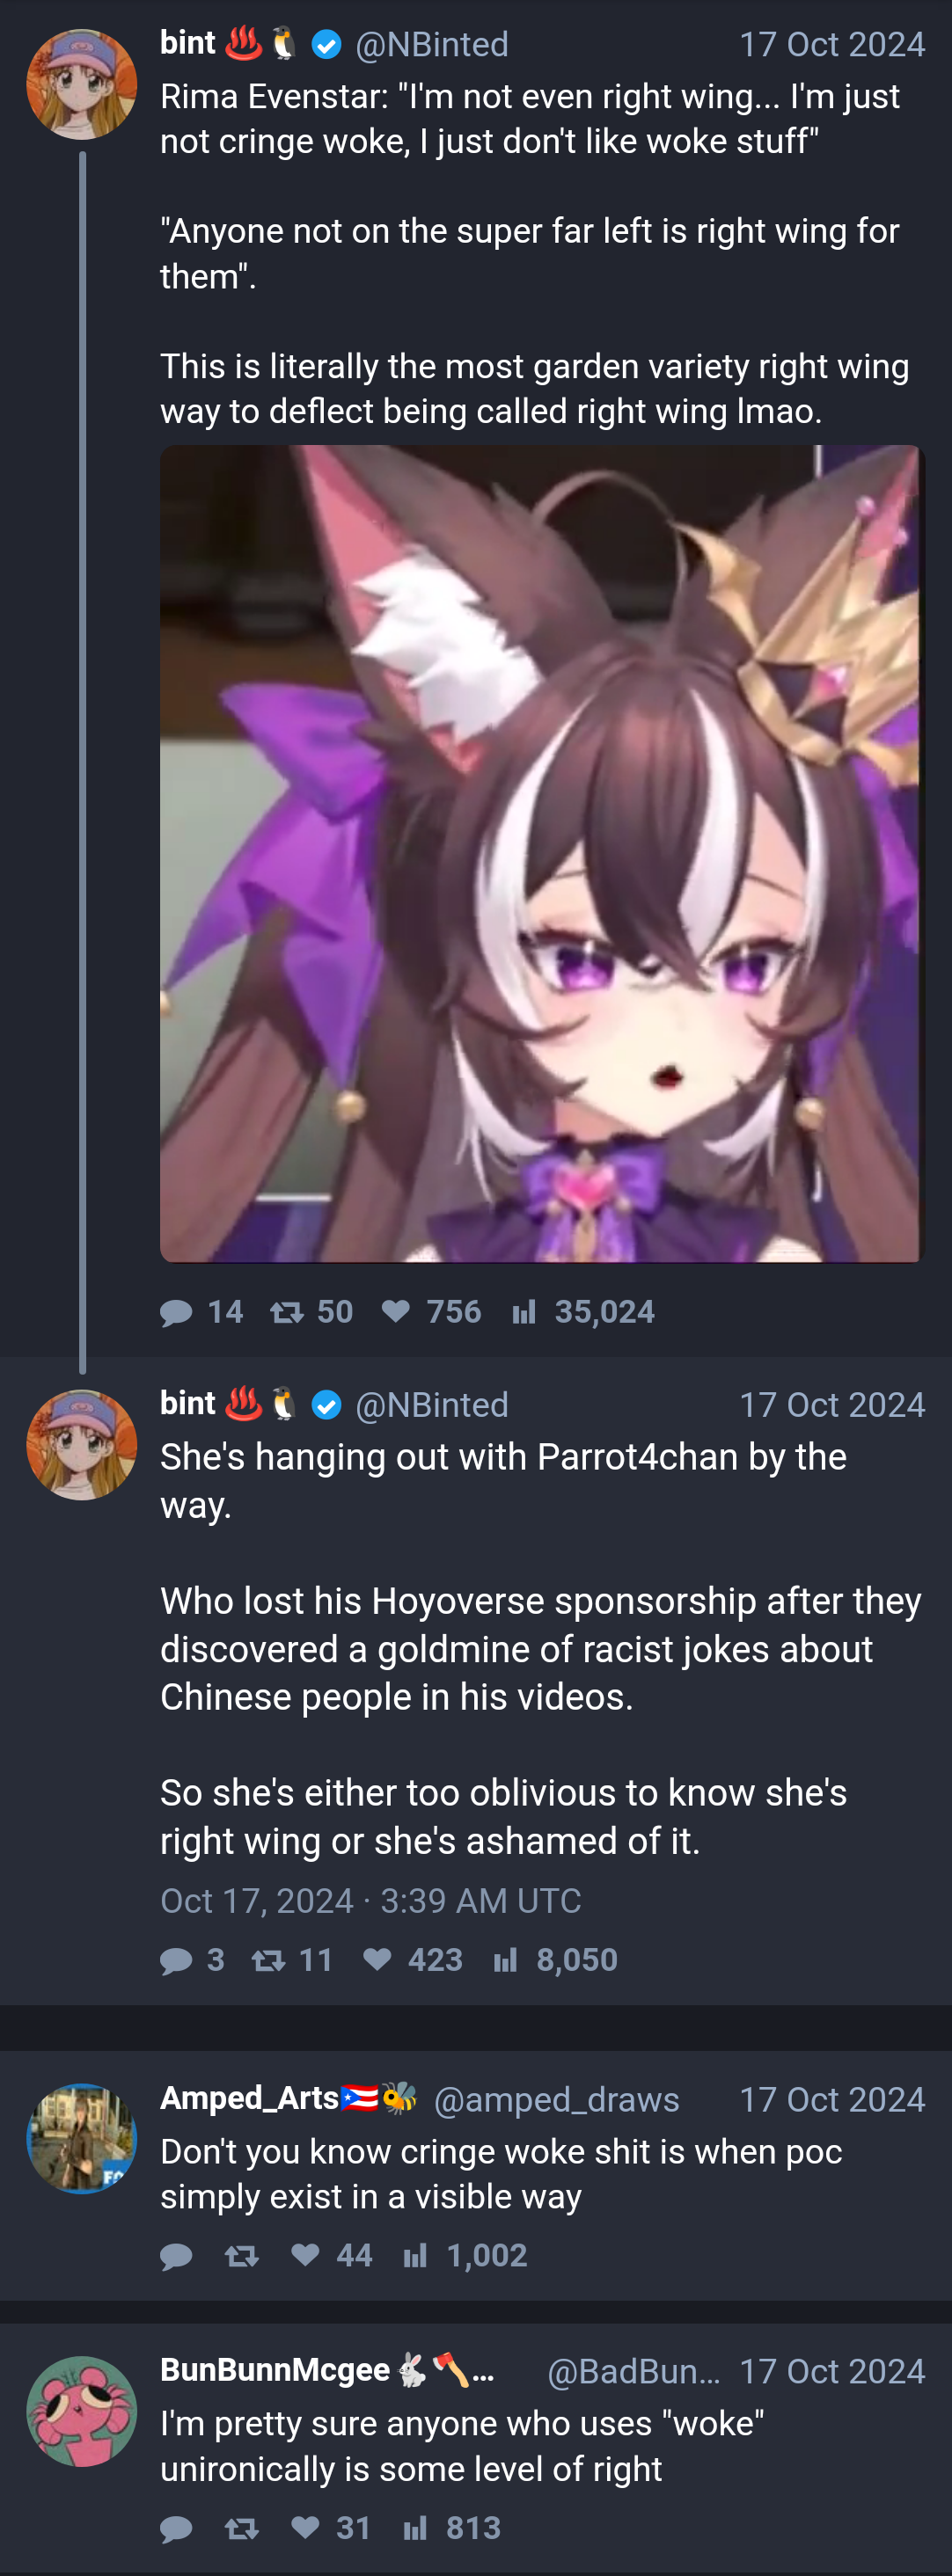This screenshot has width=952, height=2576.
Task: Open the fox-eared VTuber image attachment
Action: 541,854
